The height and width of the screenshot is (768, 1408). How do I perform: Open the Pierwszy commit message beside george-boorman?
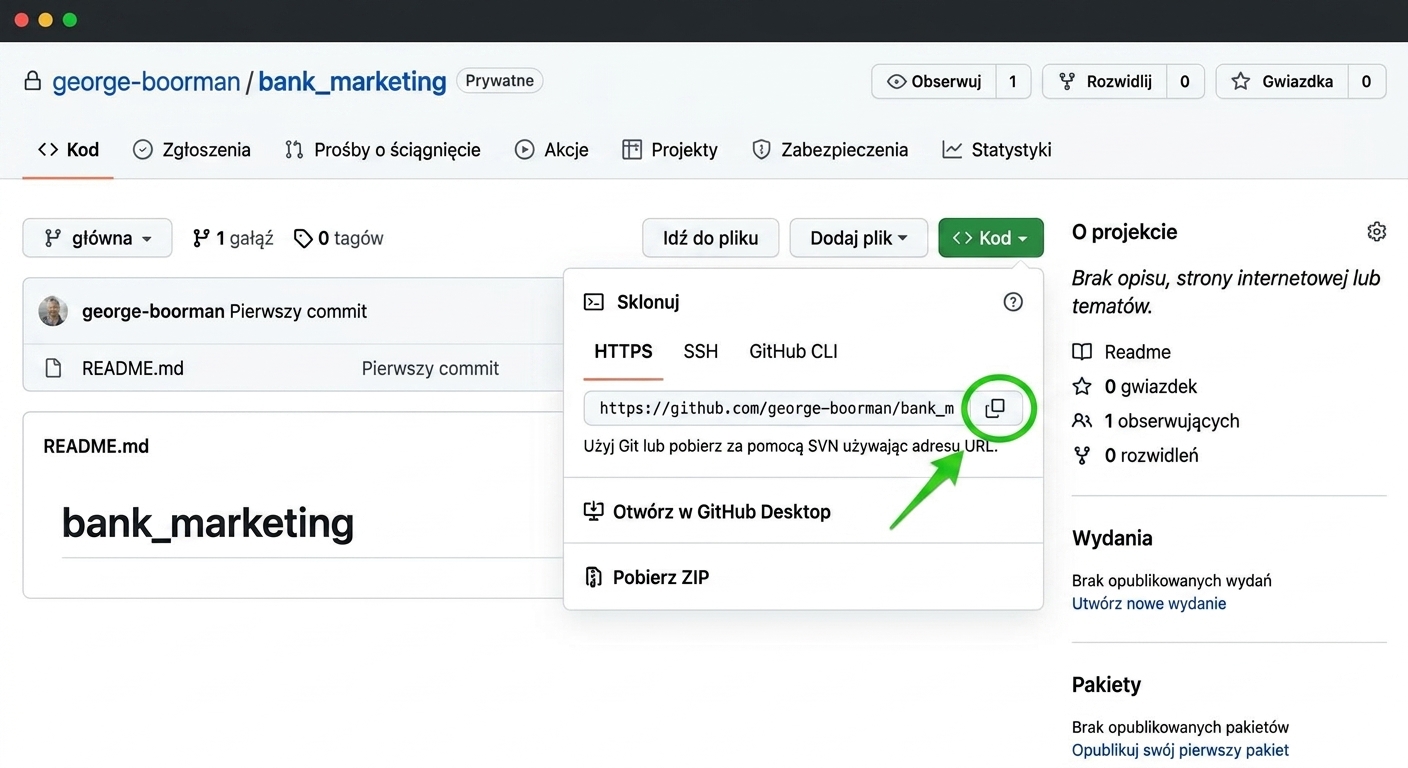(298, 311)
